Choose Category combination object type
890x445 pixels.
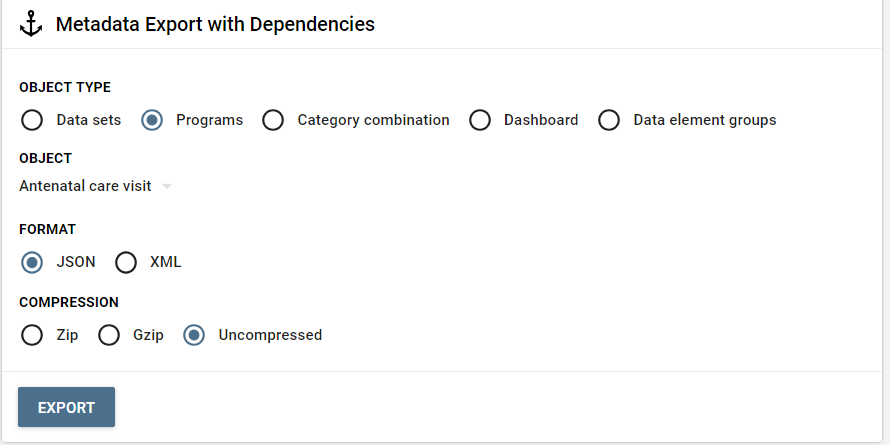[x=273, y=120]
